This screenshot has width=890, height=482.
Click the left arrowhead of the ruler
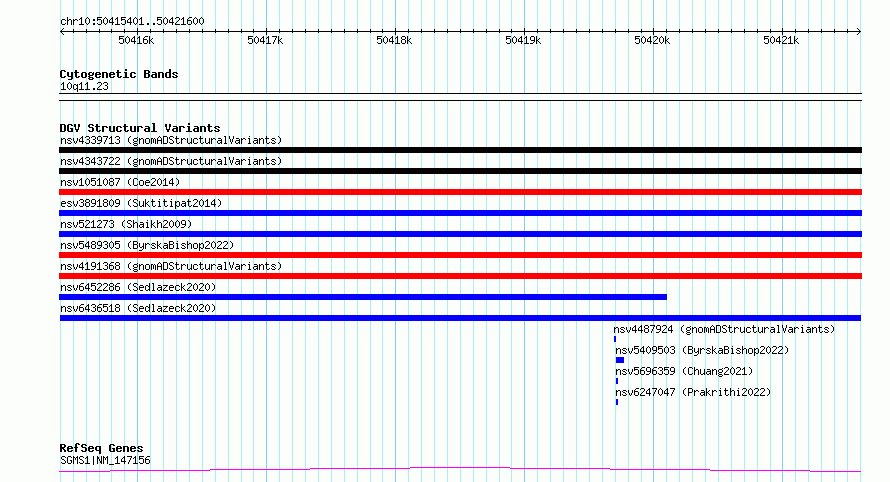coord(62,32)
